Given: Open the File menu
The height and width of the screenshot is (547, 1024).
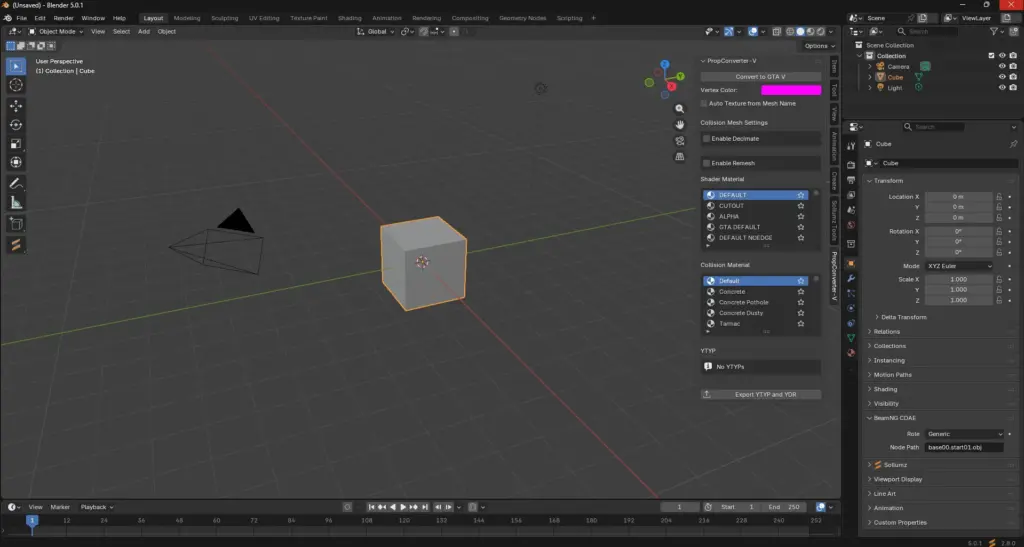Looking at the screenshot, I should (22, 18).
